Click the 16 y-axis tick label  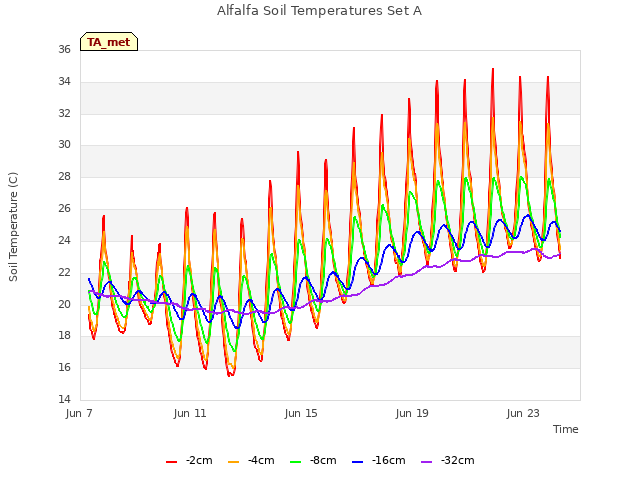point(64,367)
